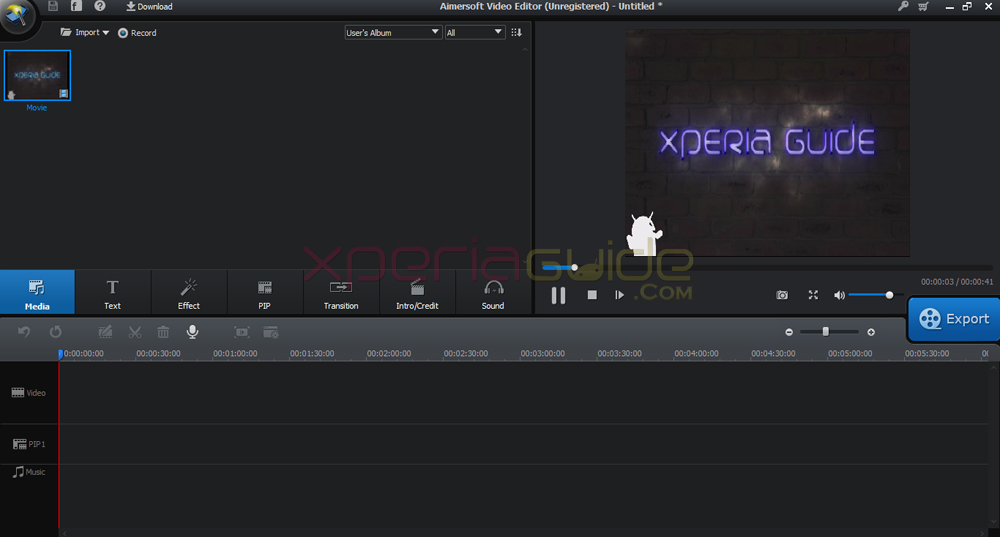
Task: Click the crop clip toolbar icon
Action: tap(242, 332)
